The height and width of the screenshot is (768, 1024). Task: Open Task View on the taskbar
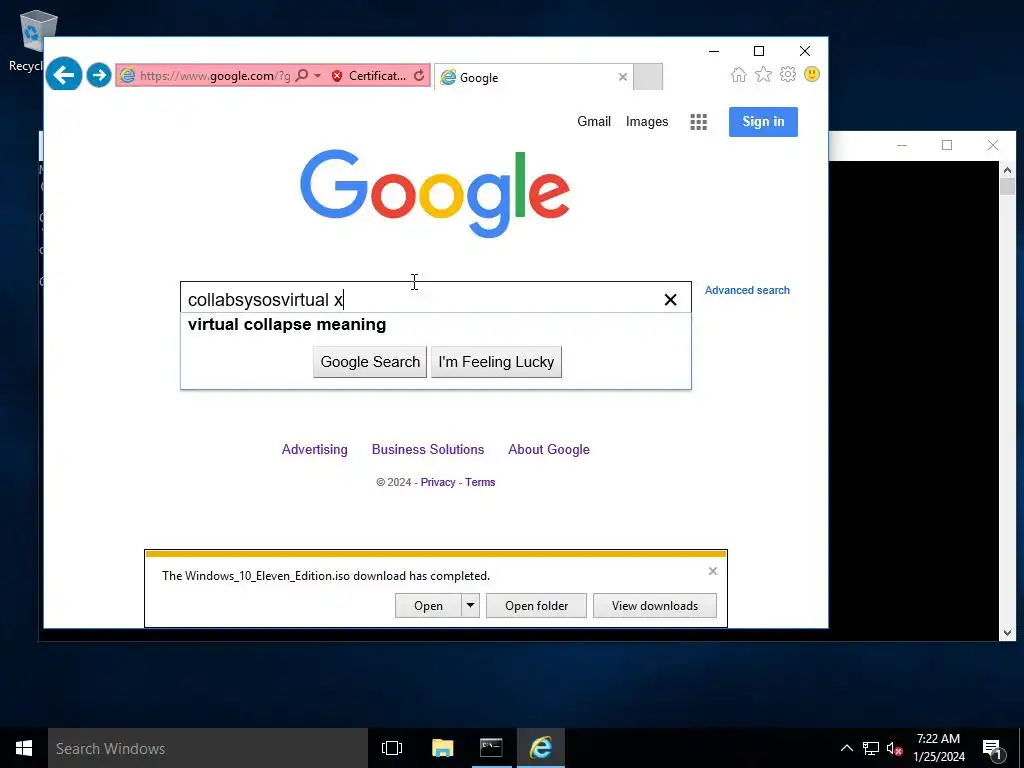click(x=392, y=748)
